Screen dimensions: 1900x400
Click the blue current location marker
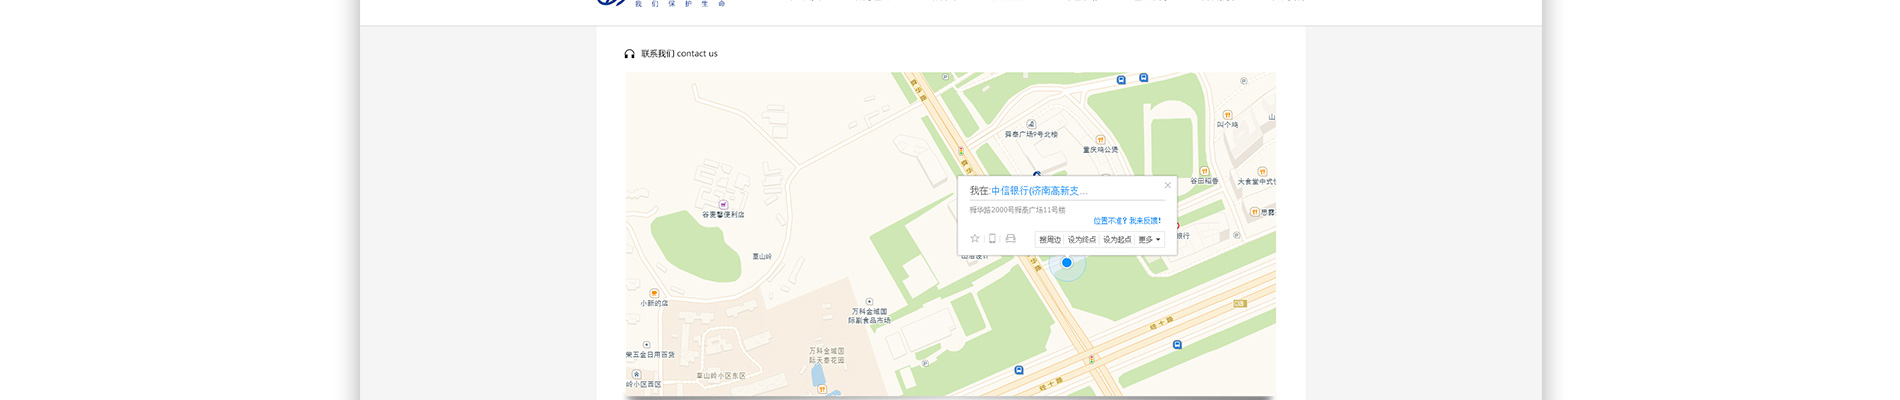(1067, 263)
